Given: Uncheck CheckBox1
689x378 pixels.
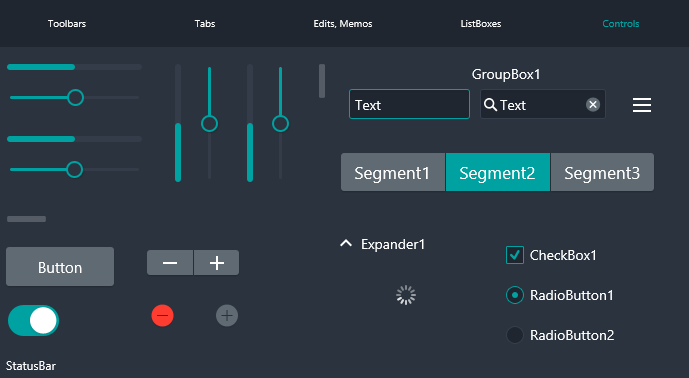Looking at the screenshot, I should (515, 255).
